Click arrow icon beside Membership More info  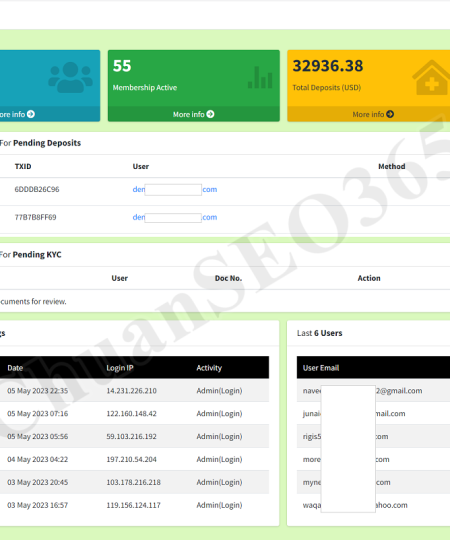click(x=210, y=114)
